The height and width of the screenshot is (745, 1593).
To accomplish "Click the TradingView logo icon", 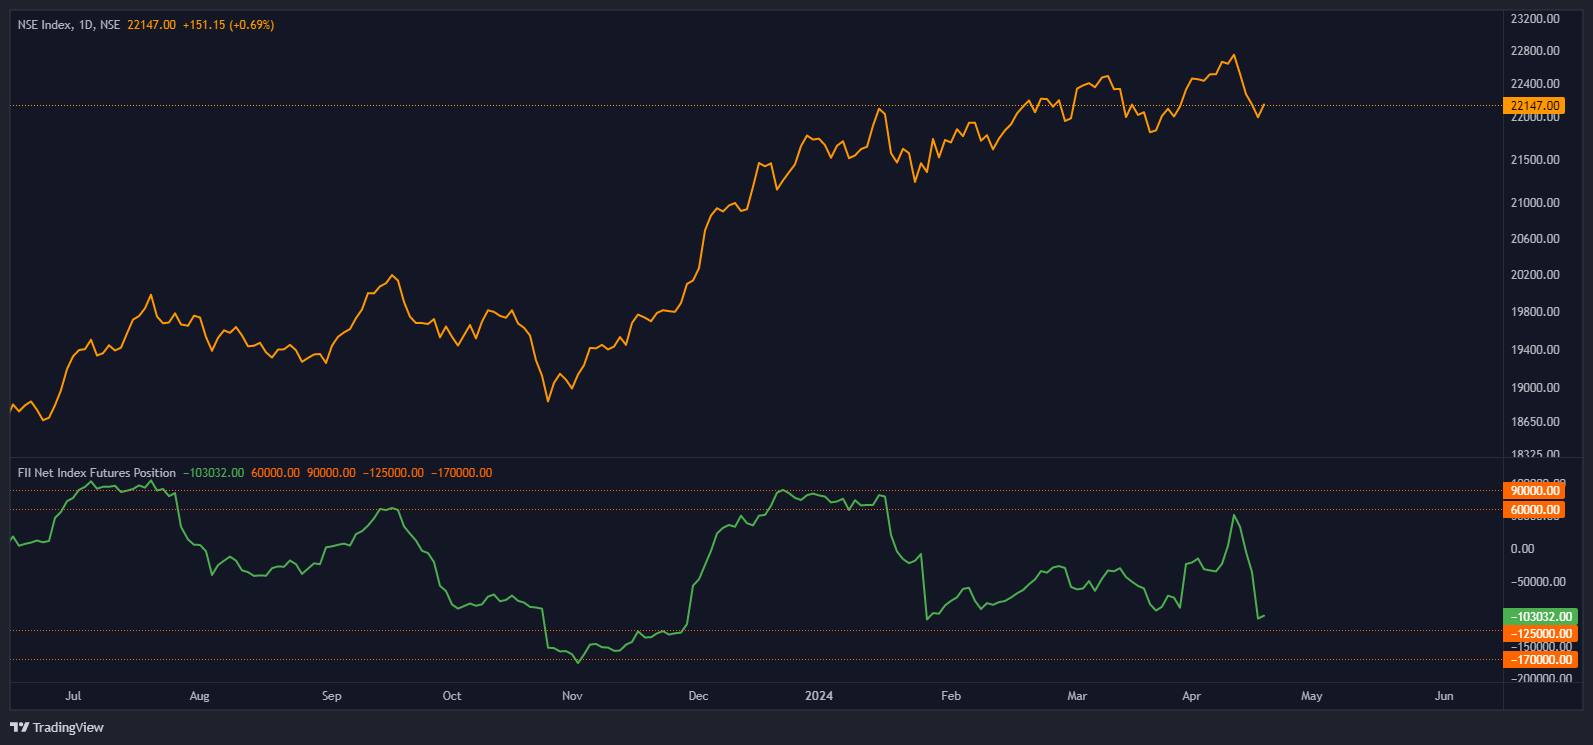I will [x=19, y=727].
